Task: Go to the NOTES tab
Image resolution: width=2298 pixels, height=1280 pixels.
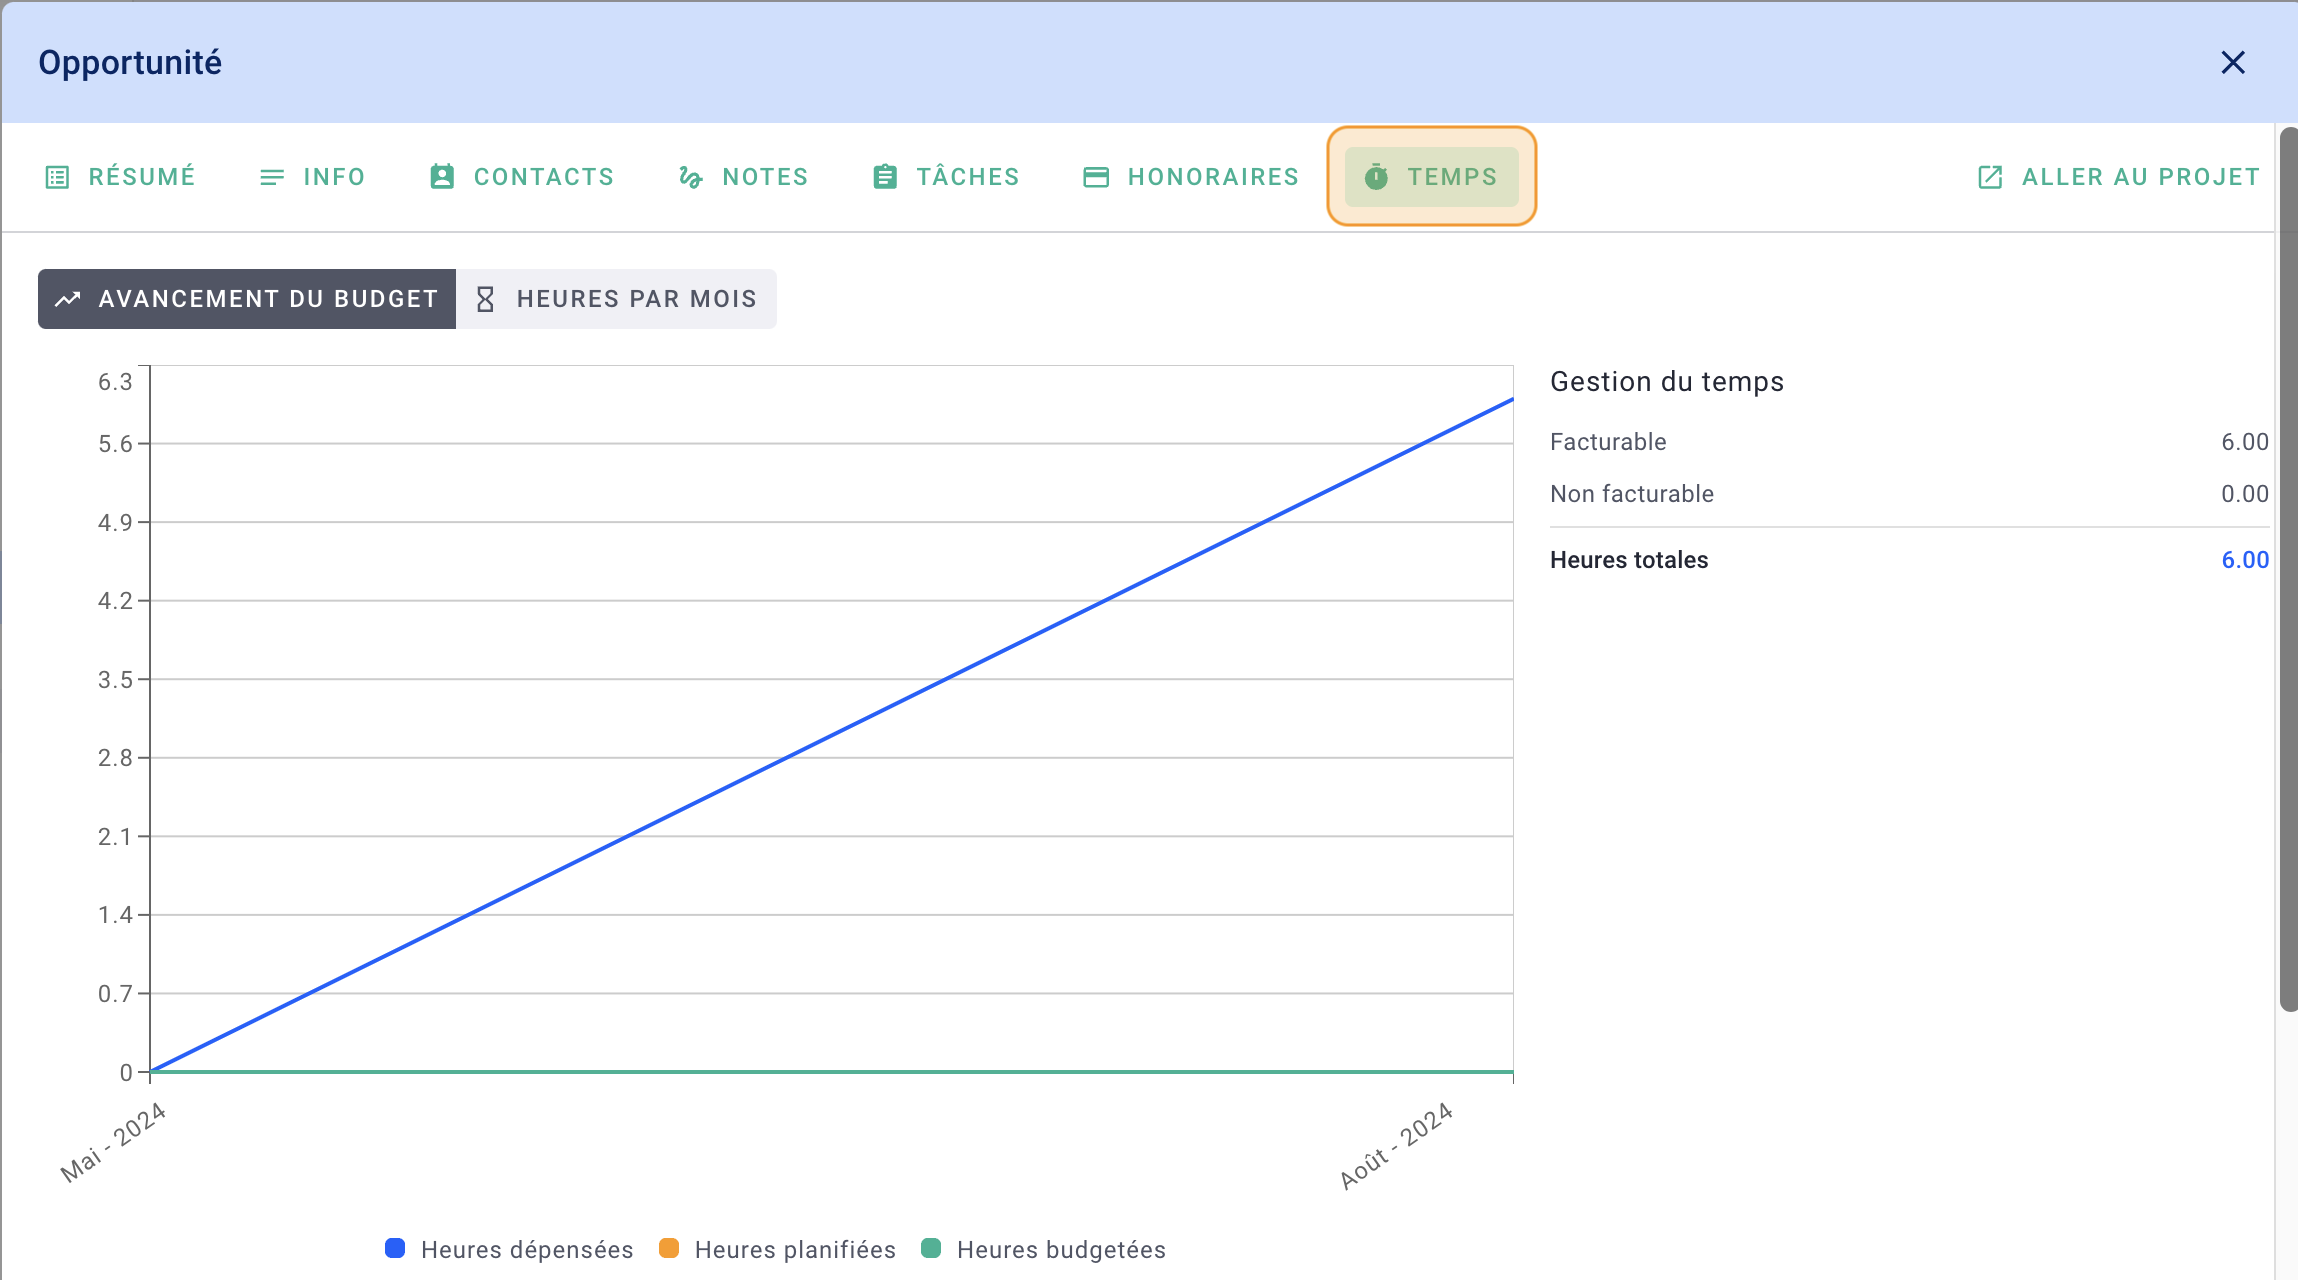Action: point(743,177)
